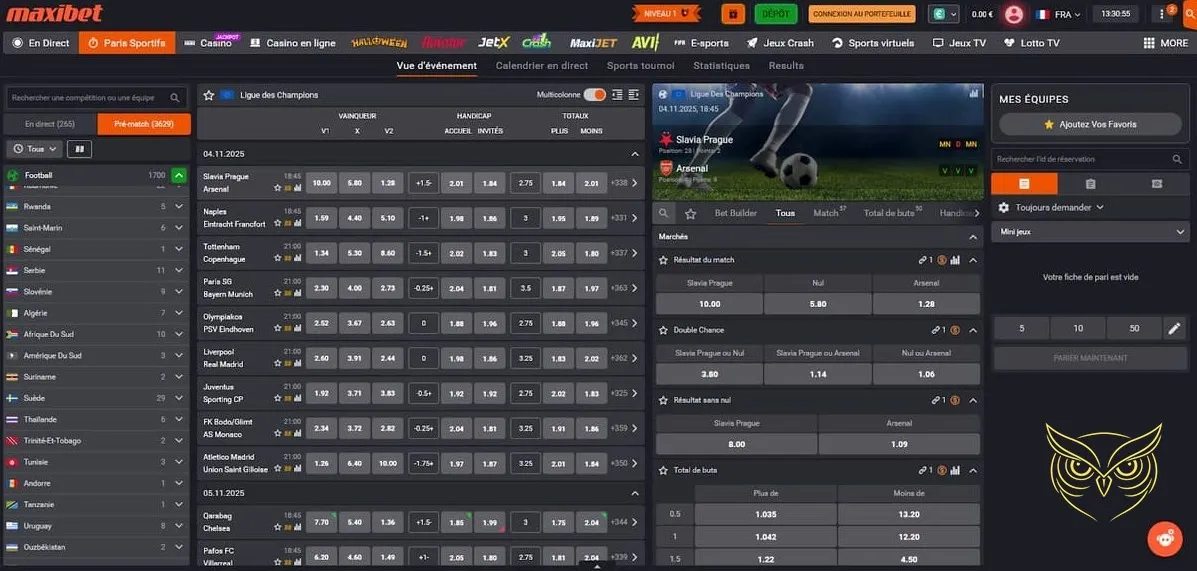The height and width of the screenshot is (571, 1197).
Task: Open the user profile avatar icon
Action: (x=1014, y=14)
